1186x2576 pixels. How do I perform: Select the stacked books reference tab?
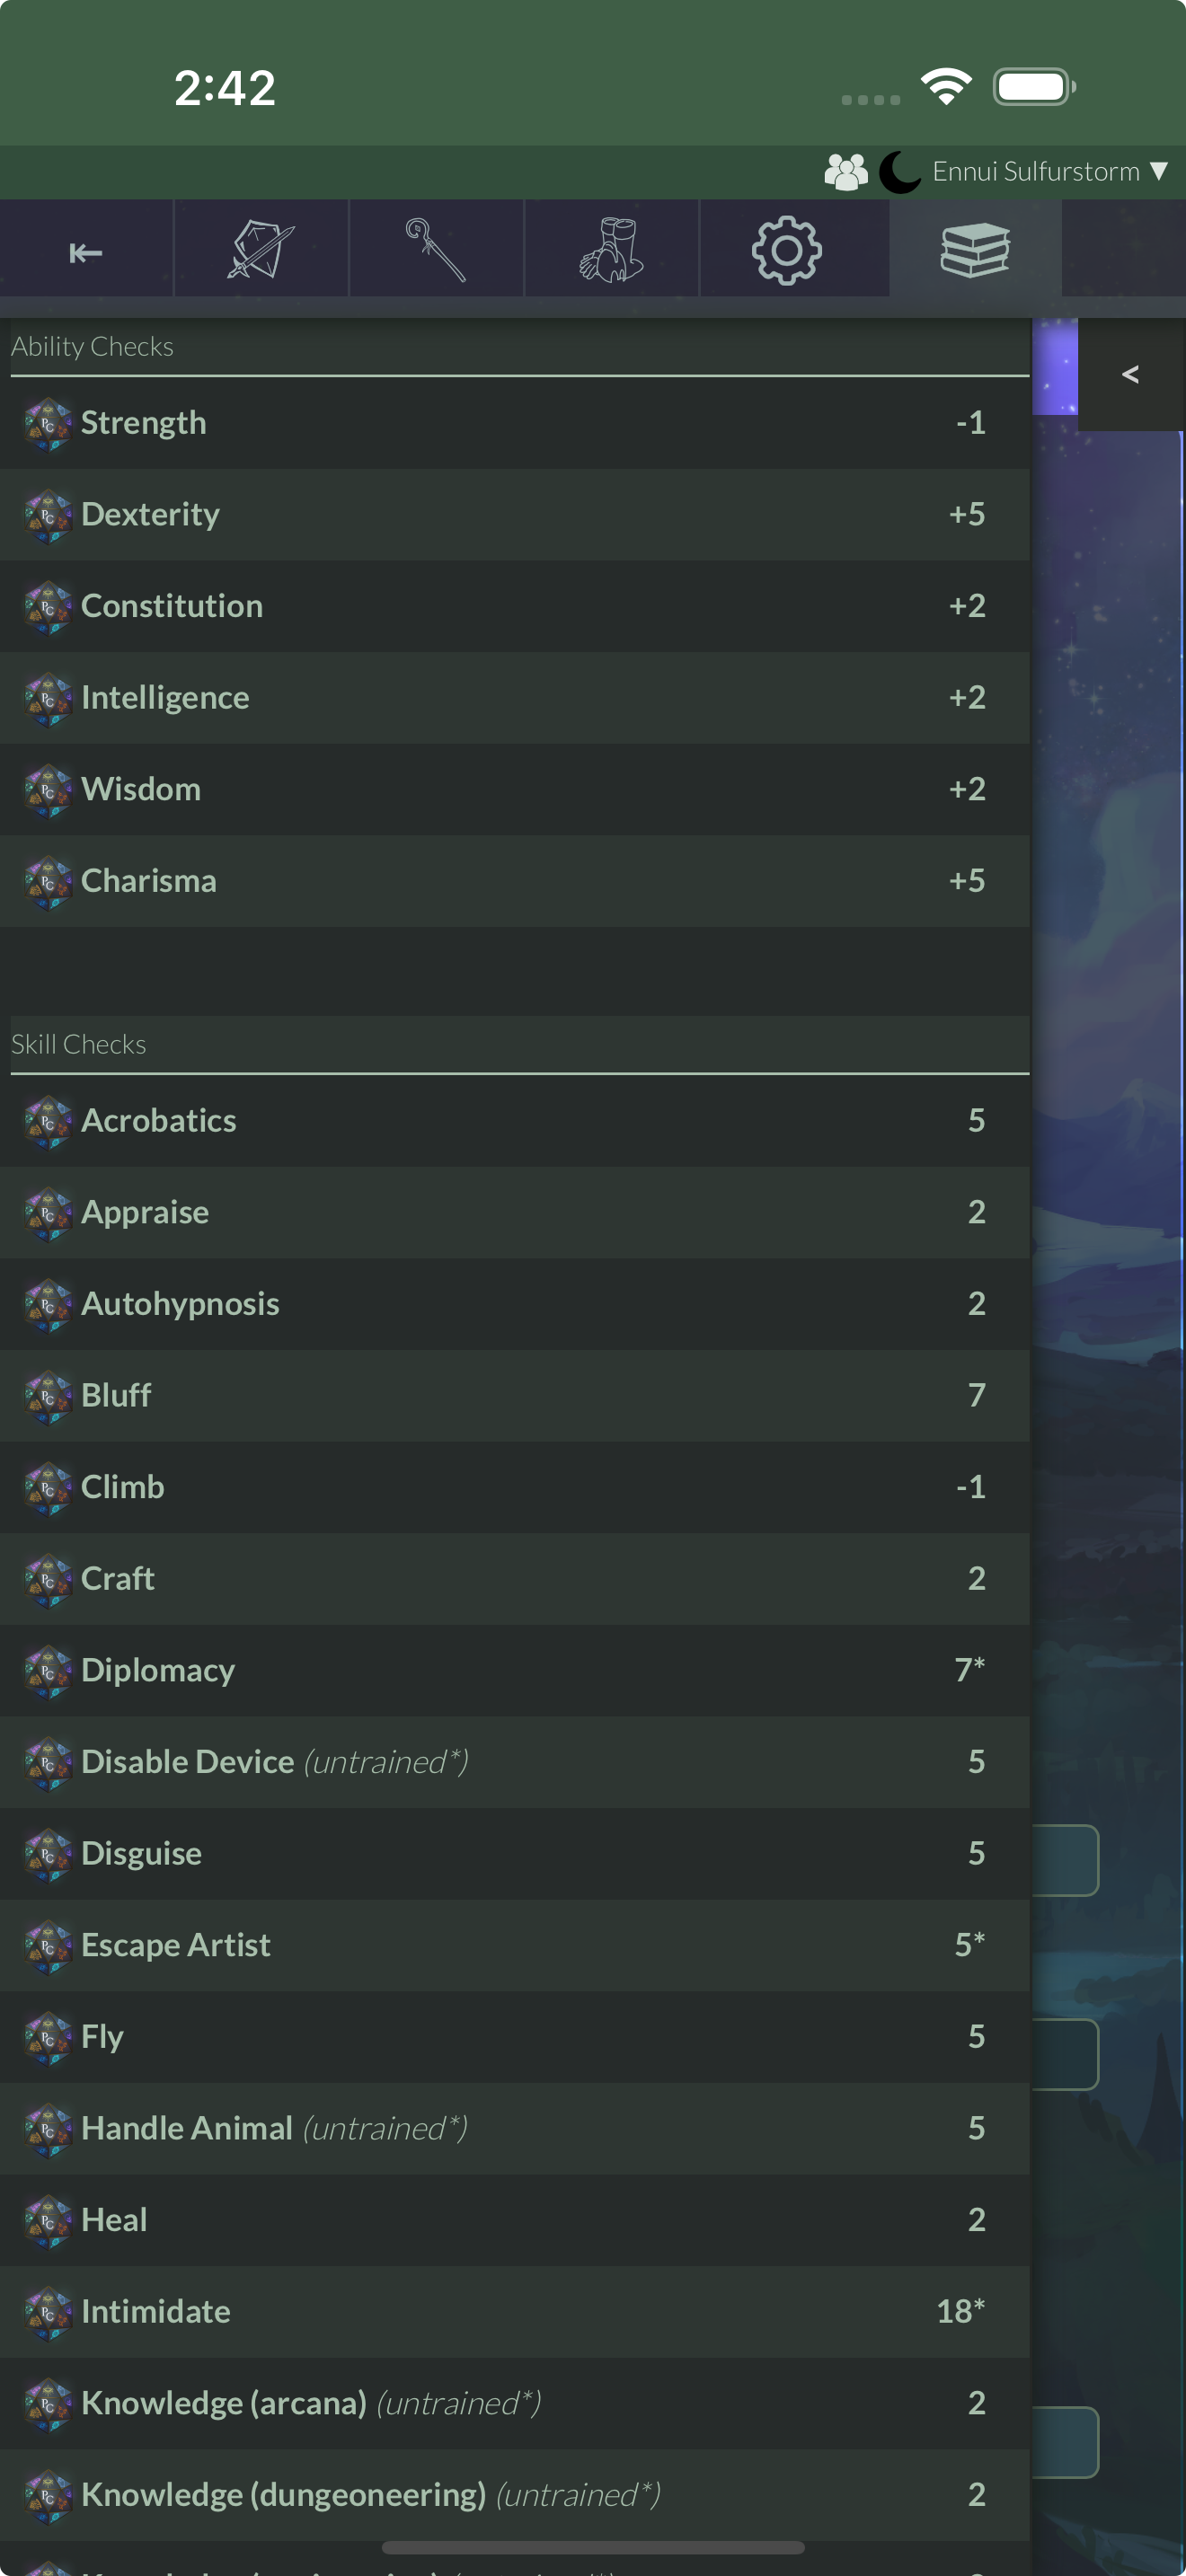[975, 249]
